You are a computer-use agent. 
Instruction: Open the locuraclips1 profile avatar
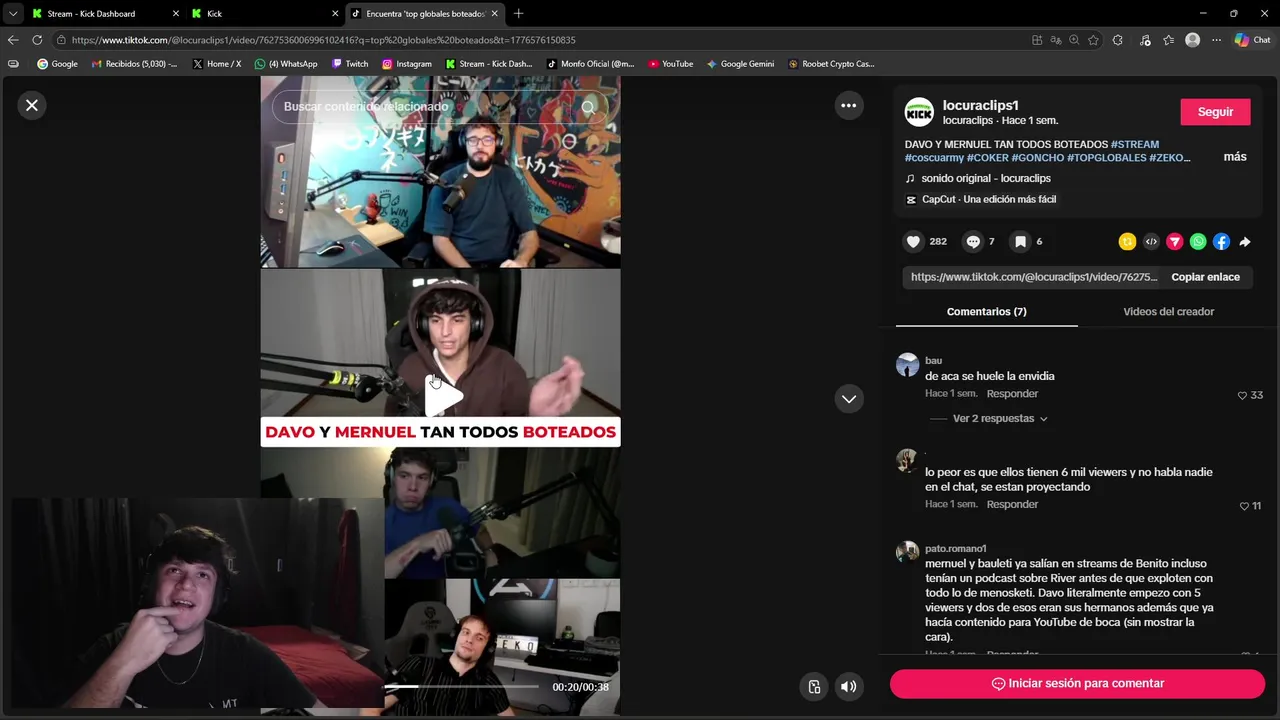point(919,112)
